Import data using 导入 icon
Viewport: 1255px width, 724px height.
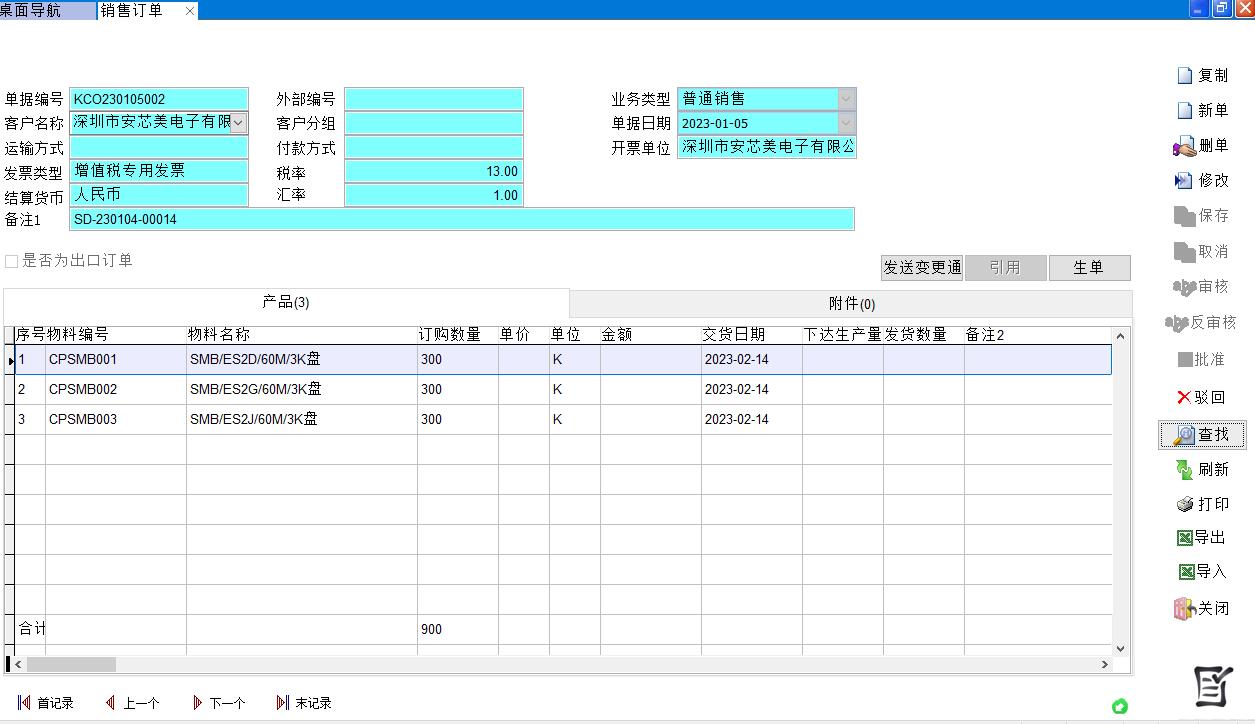pyautogui.click(x=1201, y=572)
